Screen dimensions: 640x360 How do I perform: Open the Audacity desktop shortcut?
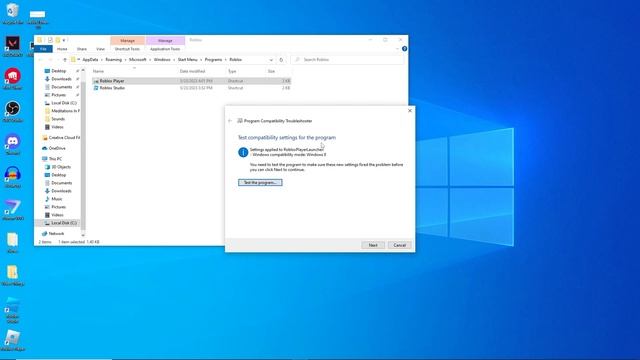(13, 177)
